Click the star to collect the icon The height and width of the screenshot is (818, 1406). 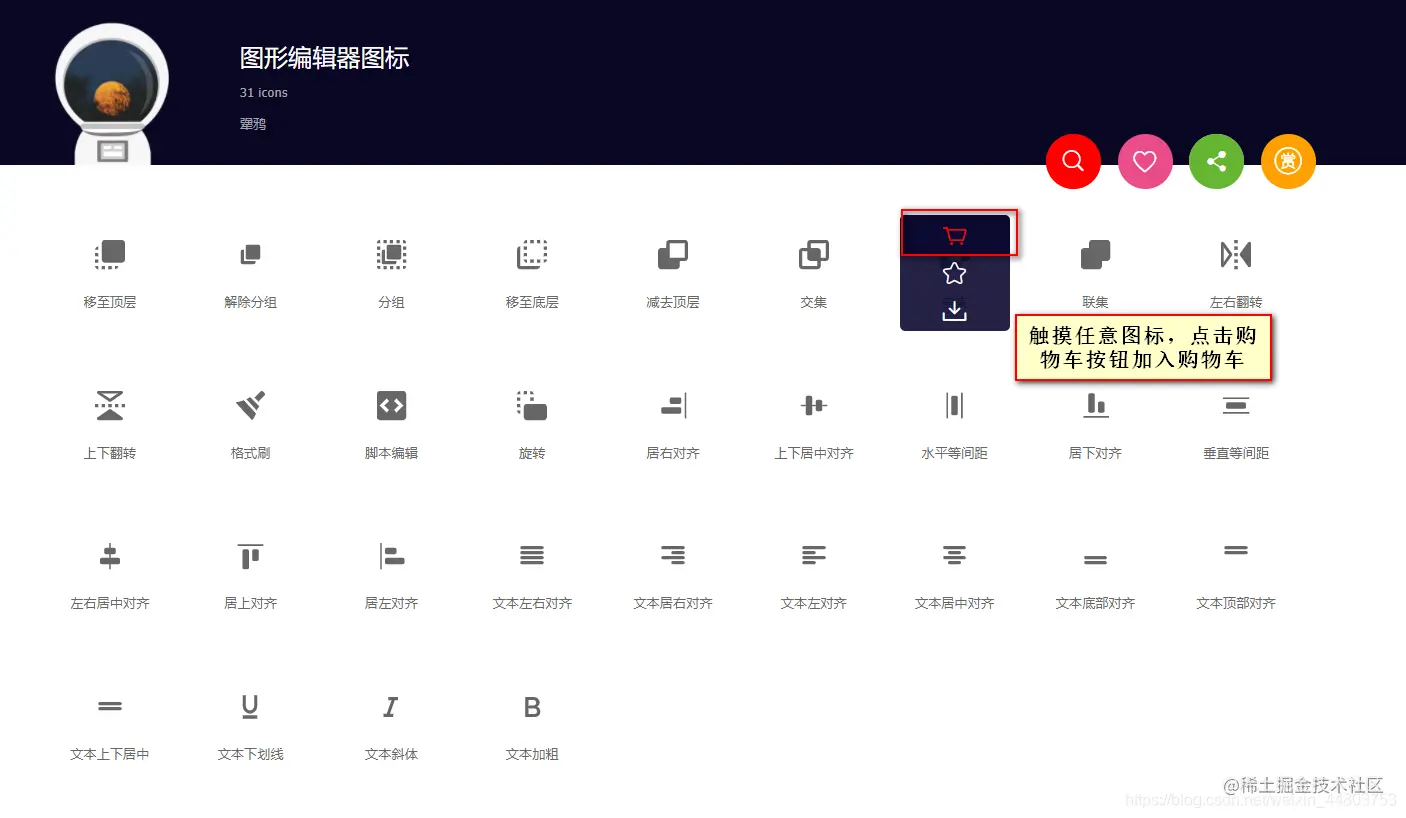pos(954,272)
